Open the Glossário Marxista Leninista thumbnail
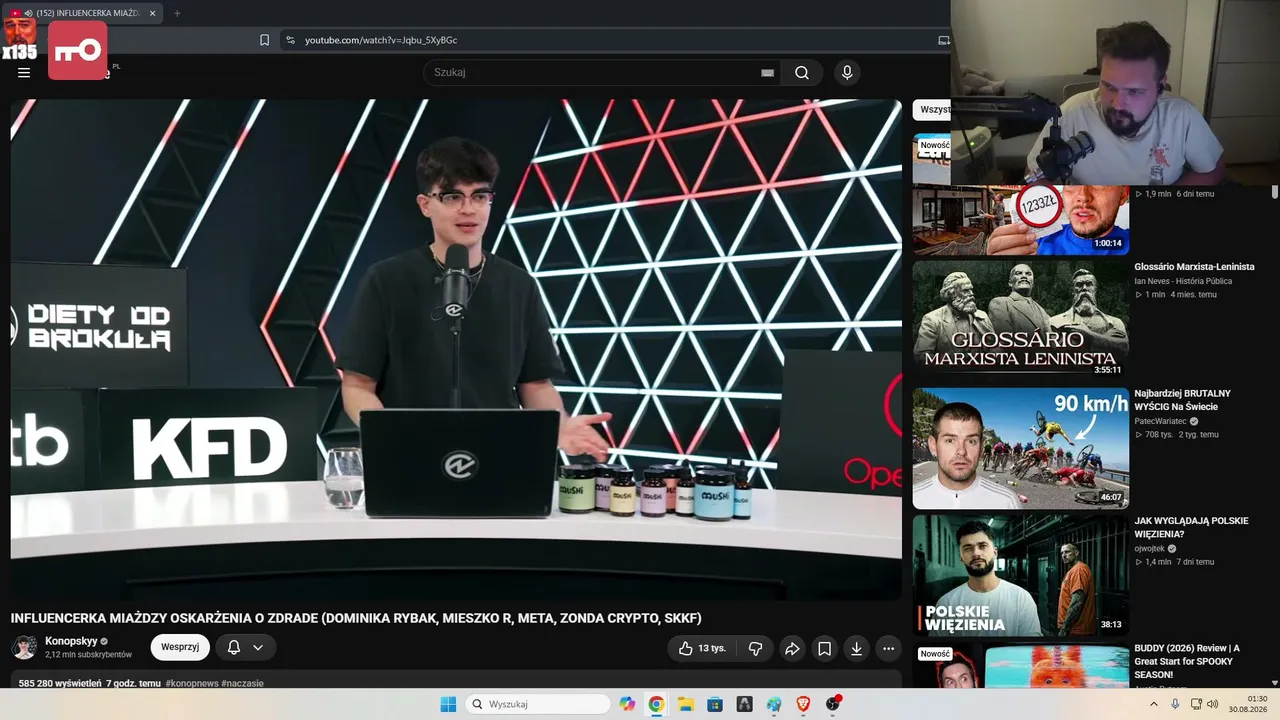 click(1021, 319)
